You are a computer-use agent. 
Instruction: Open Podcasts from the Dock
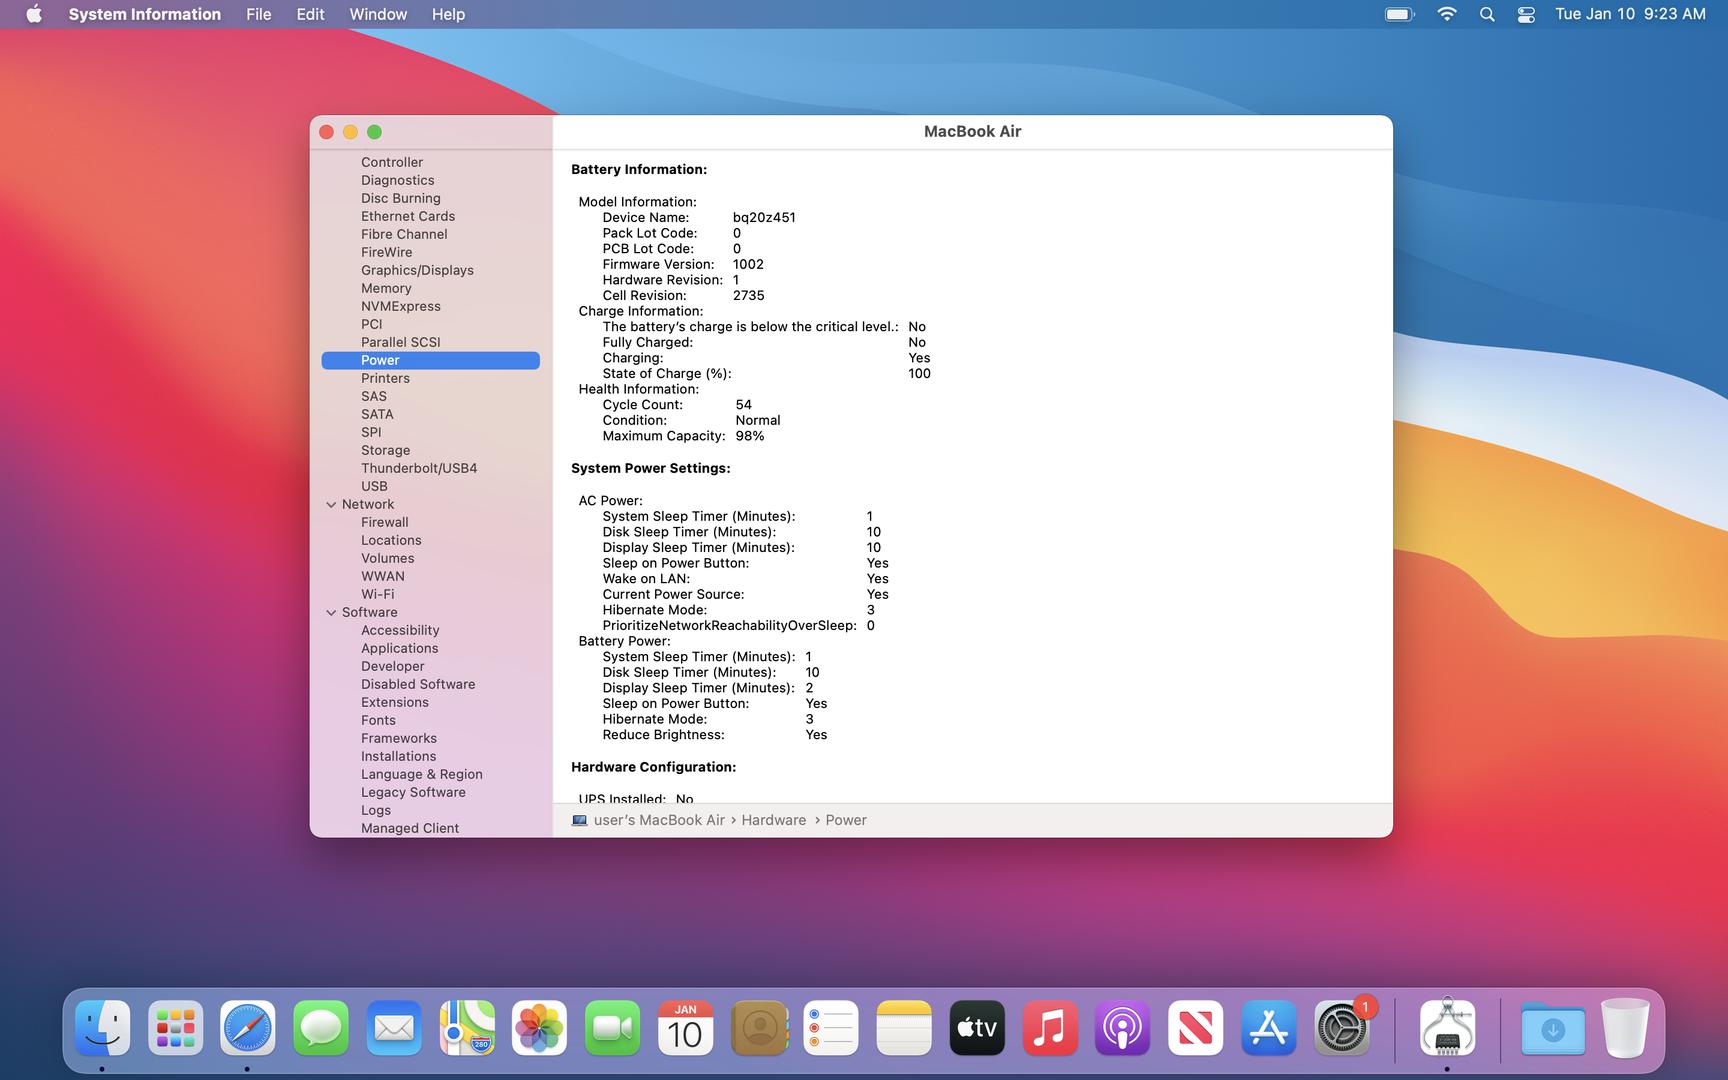[x=1123, y=1028]
